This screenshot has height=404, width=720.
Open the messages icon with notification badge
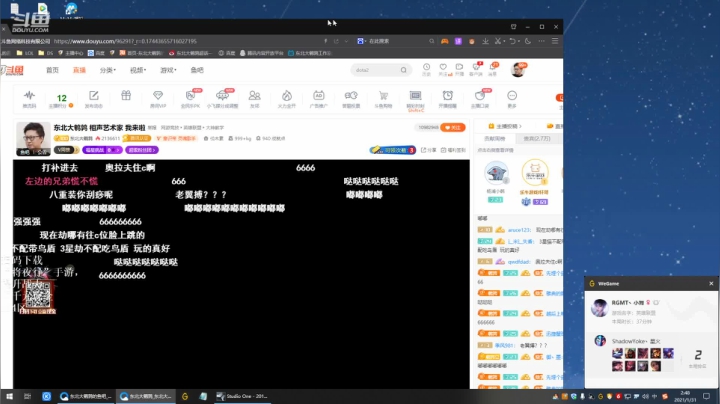click(x=493, y=69)
